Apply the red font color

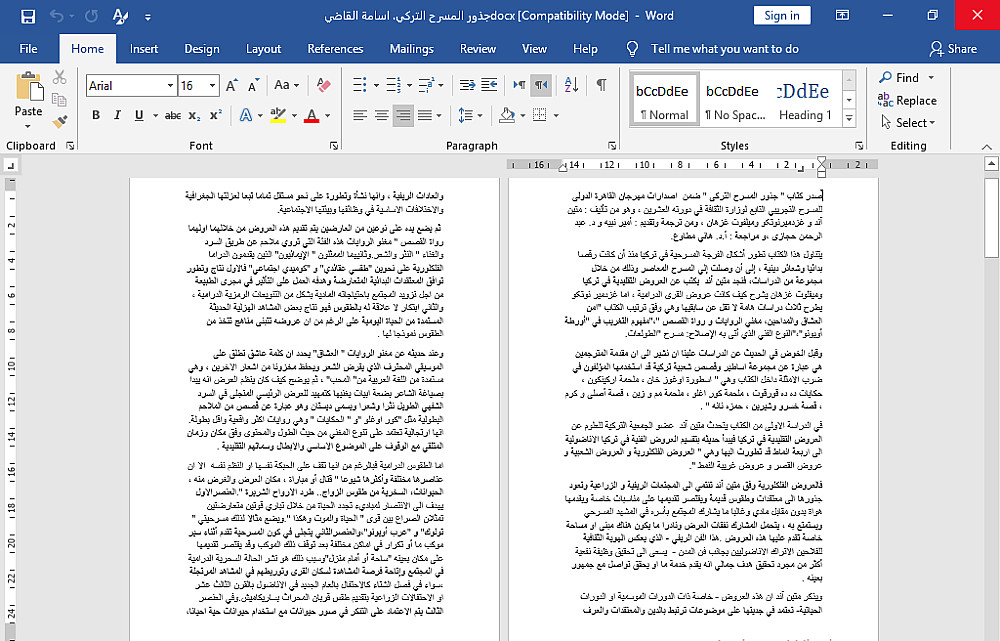(311, 115)
